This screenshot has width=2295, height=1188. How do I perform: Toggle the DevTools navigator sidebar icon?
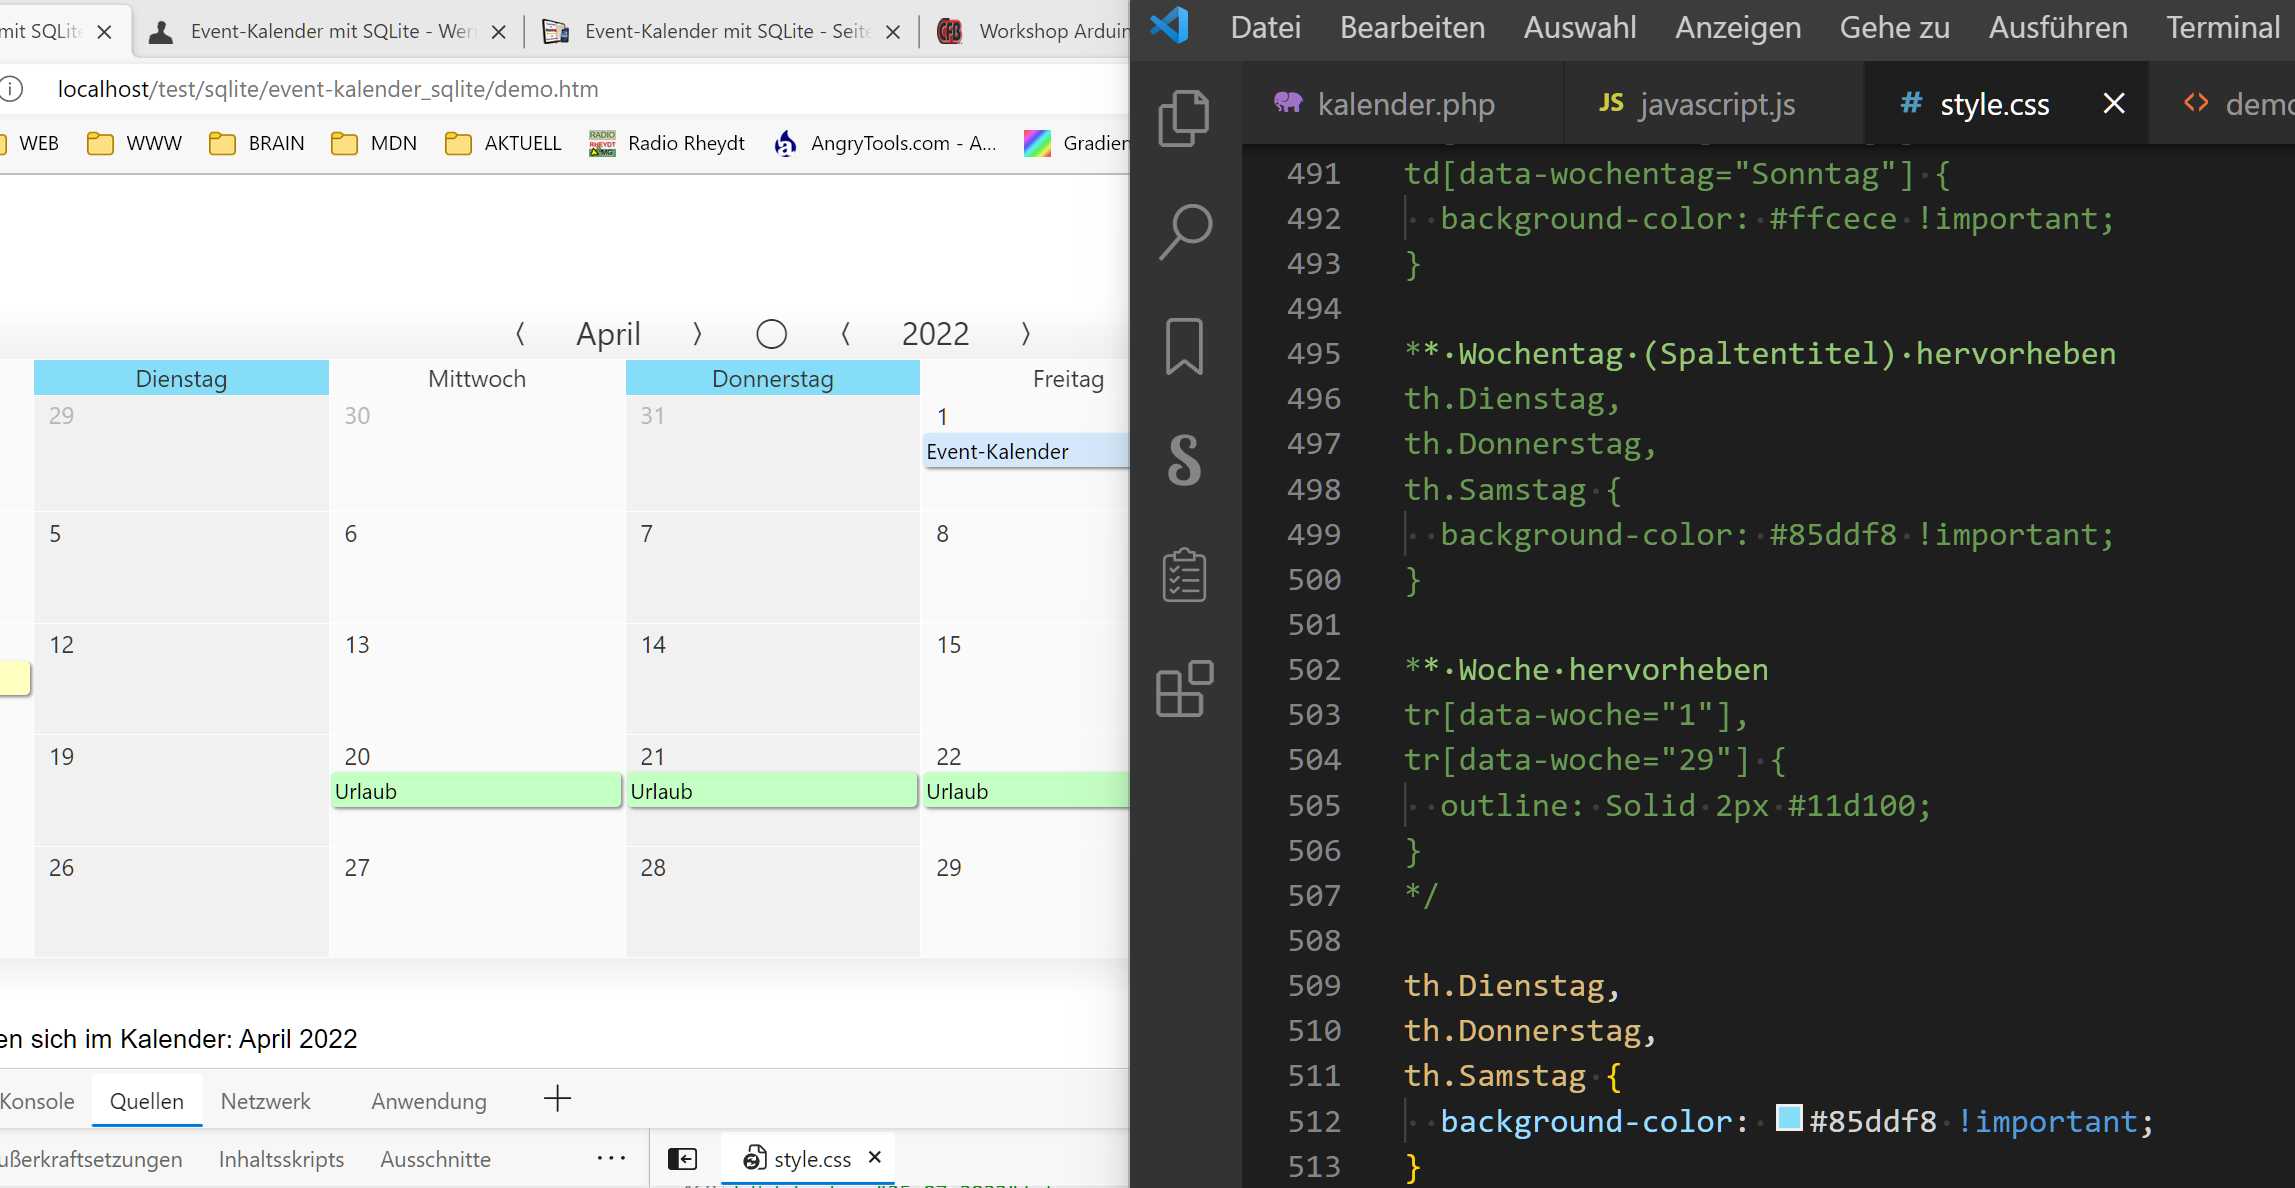[x=682, y=1158]
